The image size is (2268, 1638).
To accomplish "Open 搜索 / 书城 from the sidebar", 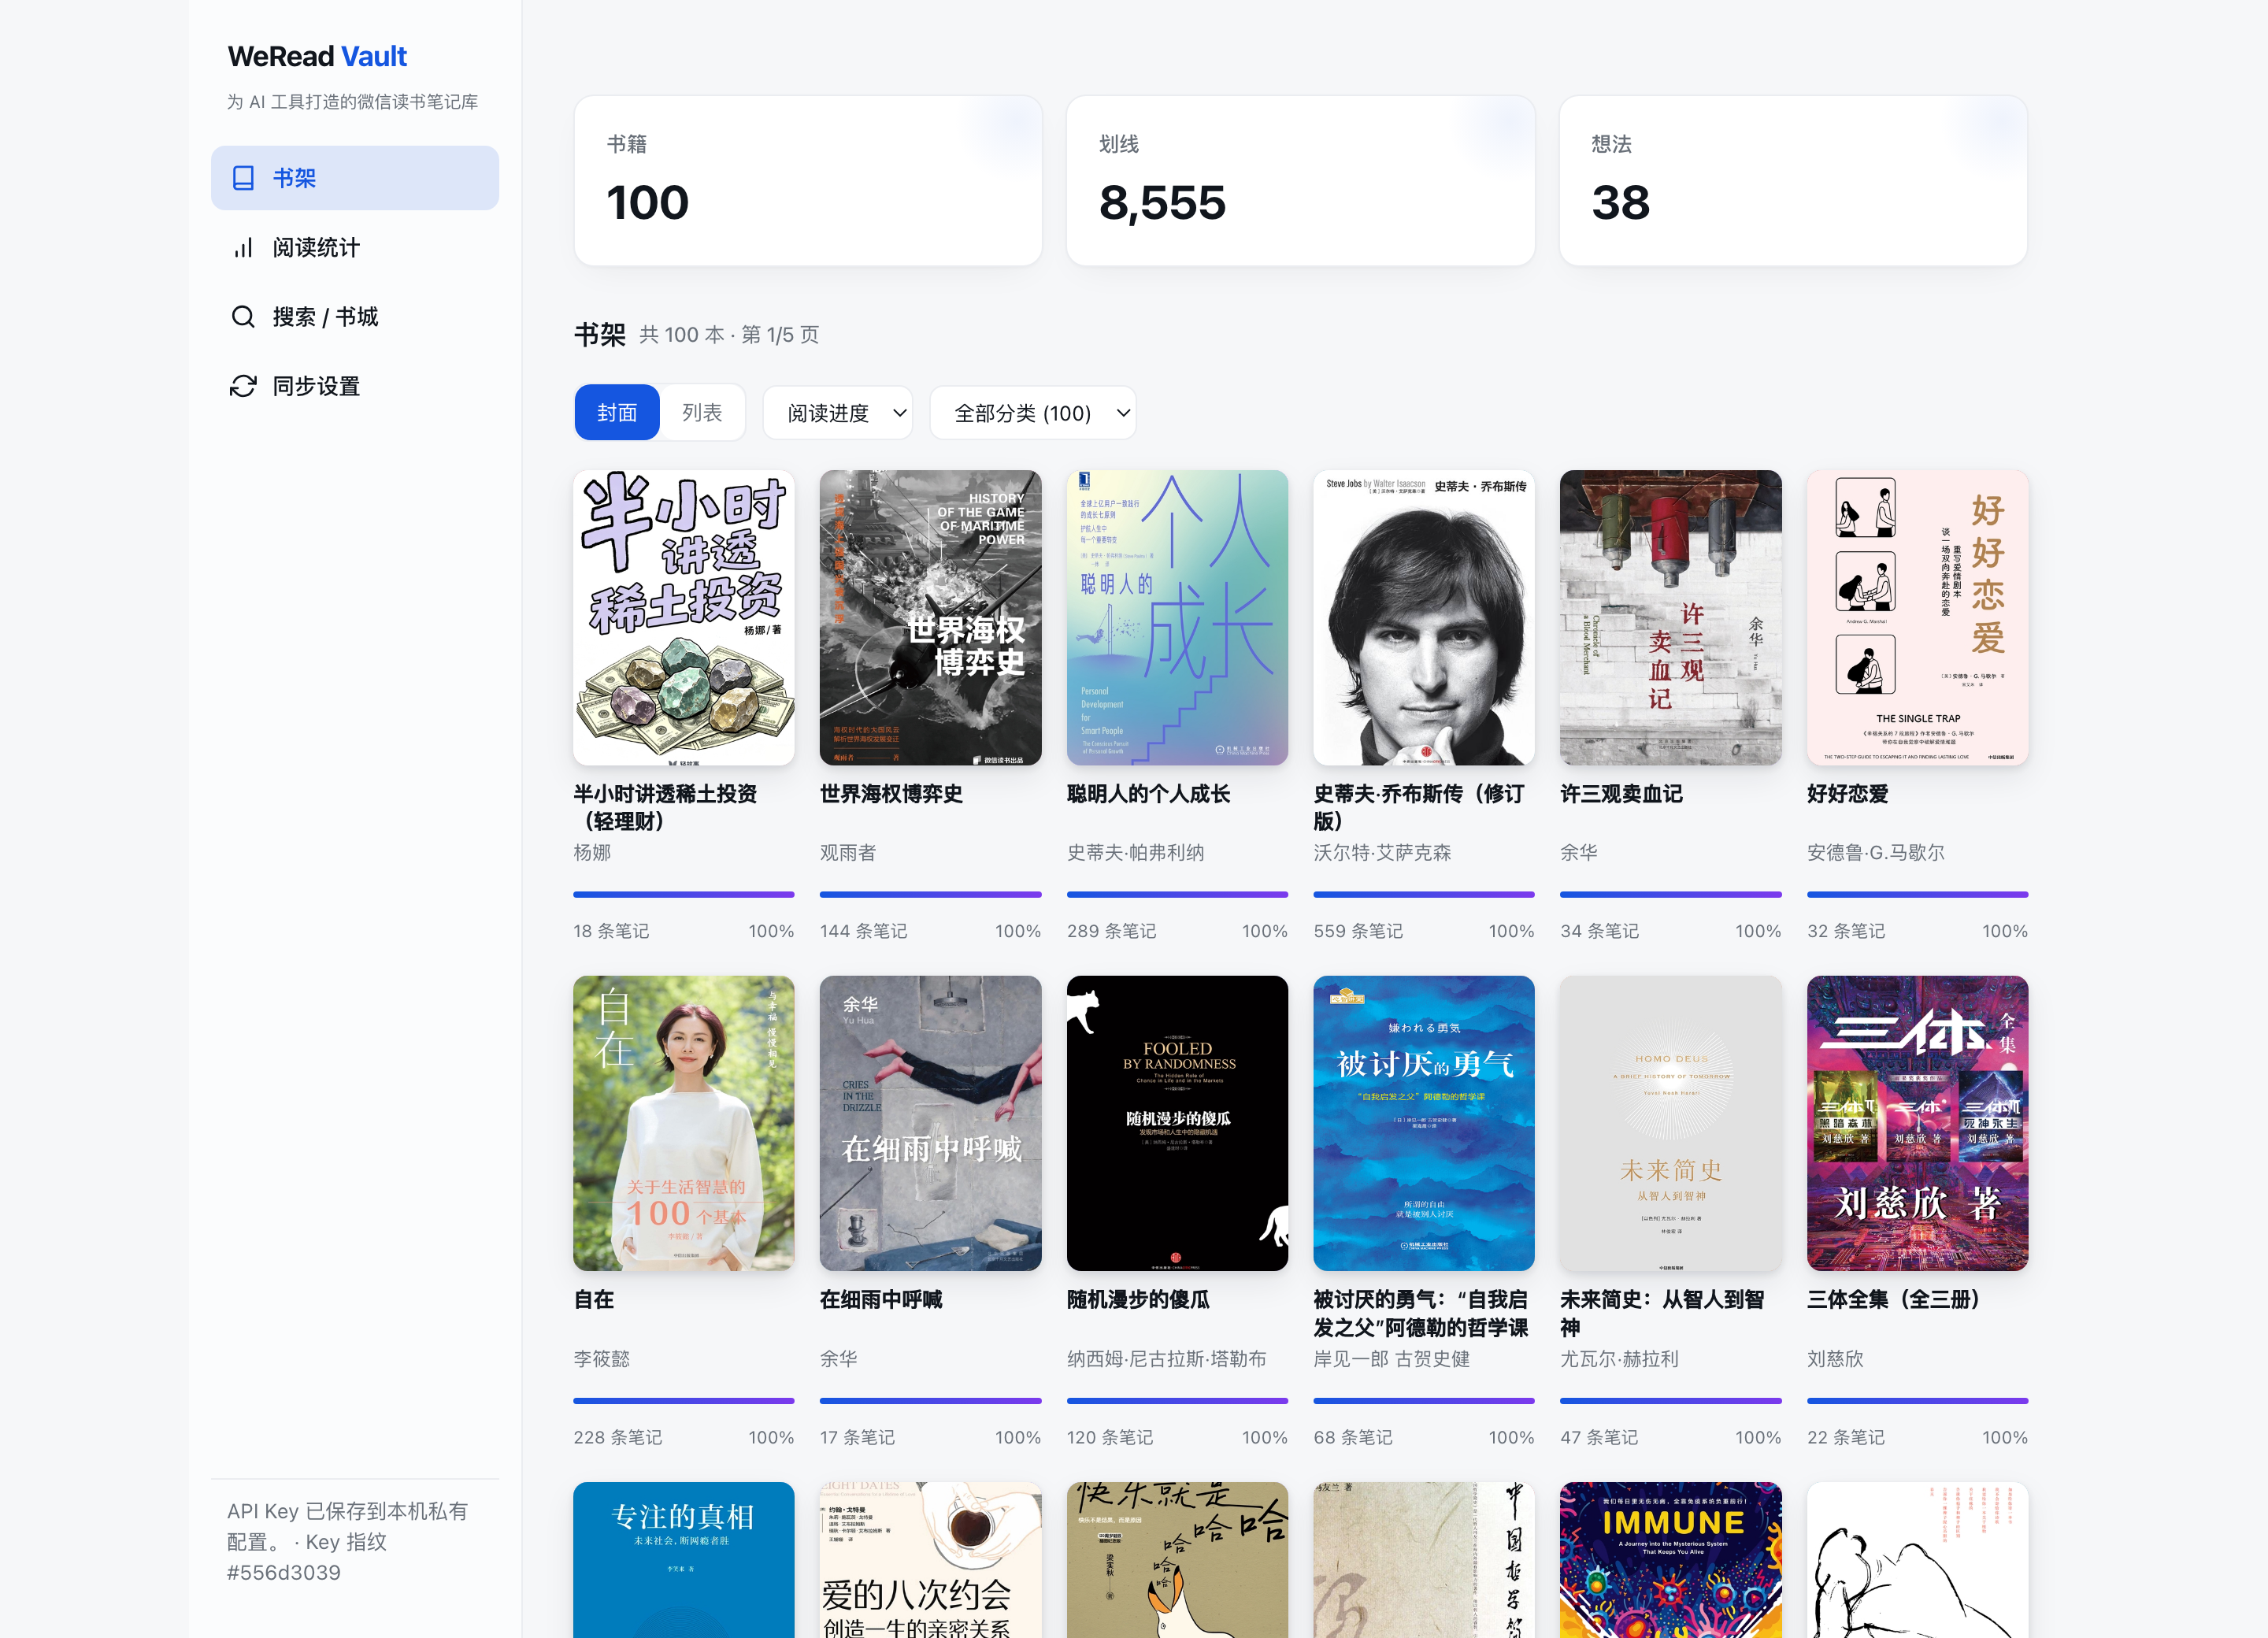I will point(355,317).
